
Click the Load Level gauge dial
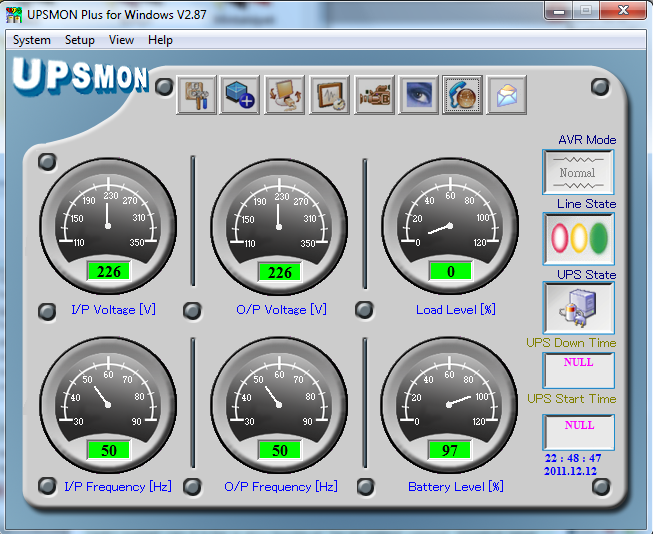tap(450, 226)
